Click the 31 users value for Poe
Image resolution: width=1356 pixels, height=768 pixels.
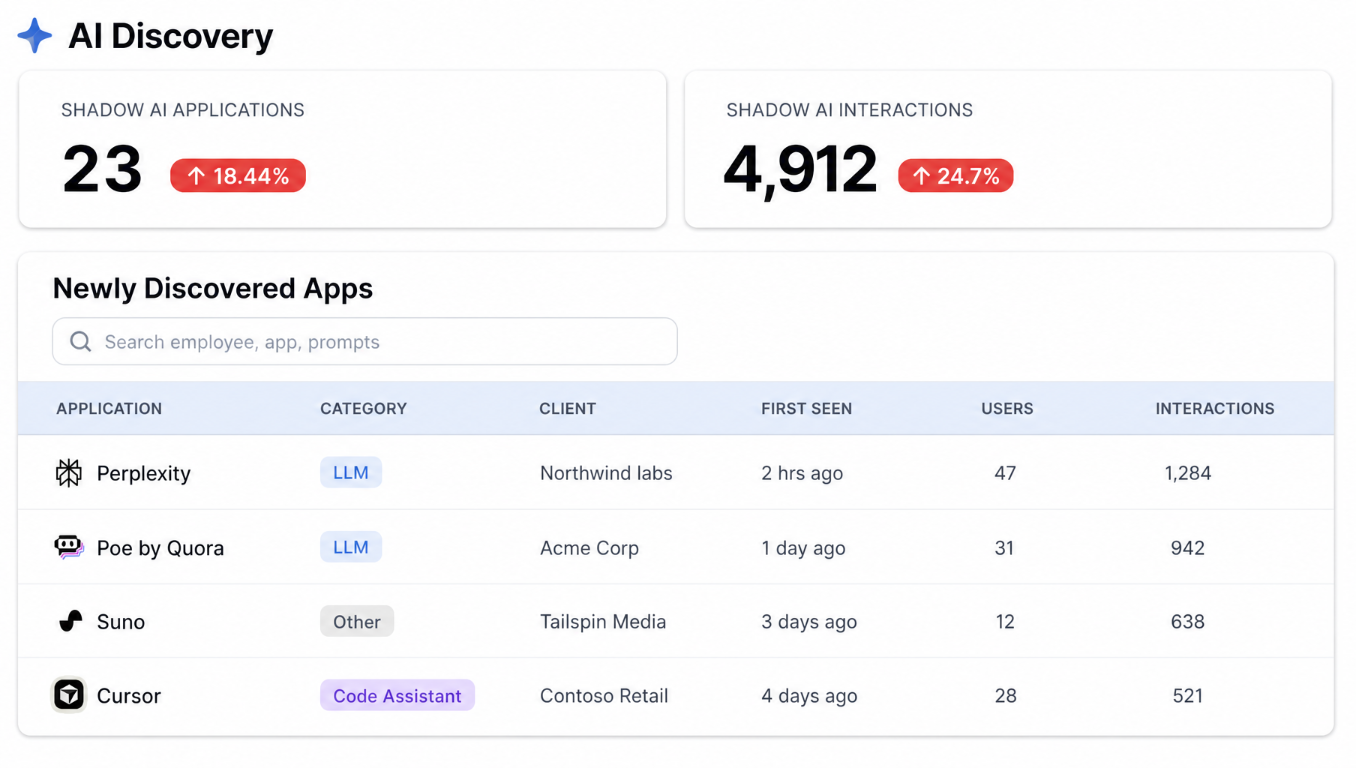click(1005, 548)
